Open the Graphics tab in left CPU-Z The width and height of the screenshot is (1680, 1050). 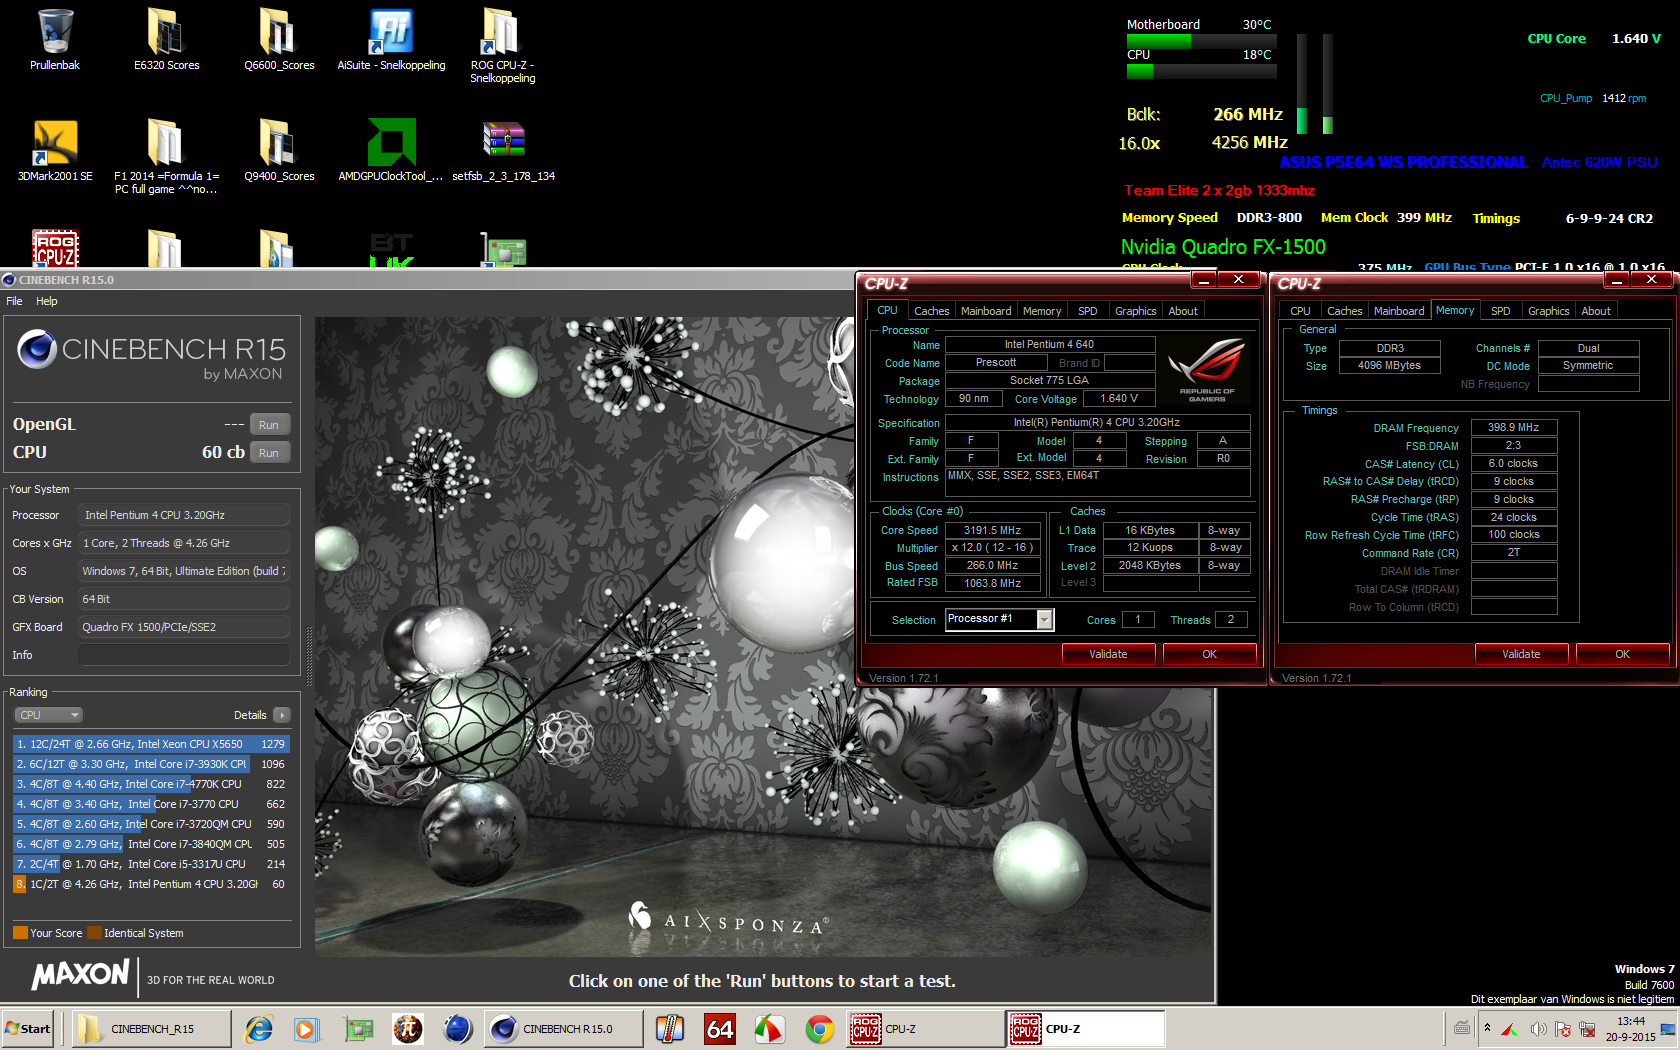(x=1135, y=311)
